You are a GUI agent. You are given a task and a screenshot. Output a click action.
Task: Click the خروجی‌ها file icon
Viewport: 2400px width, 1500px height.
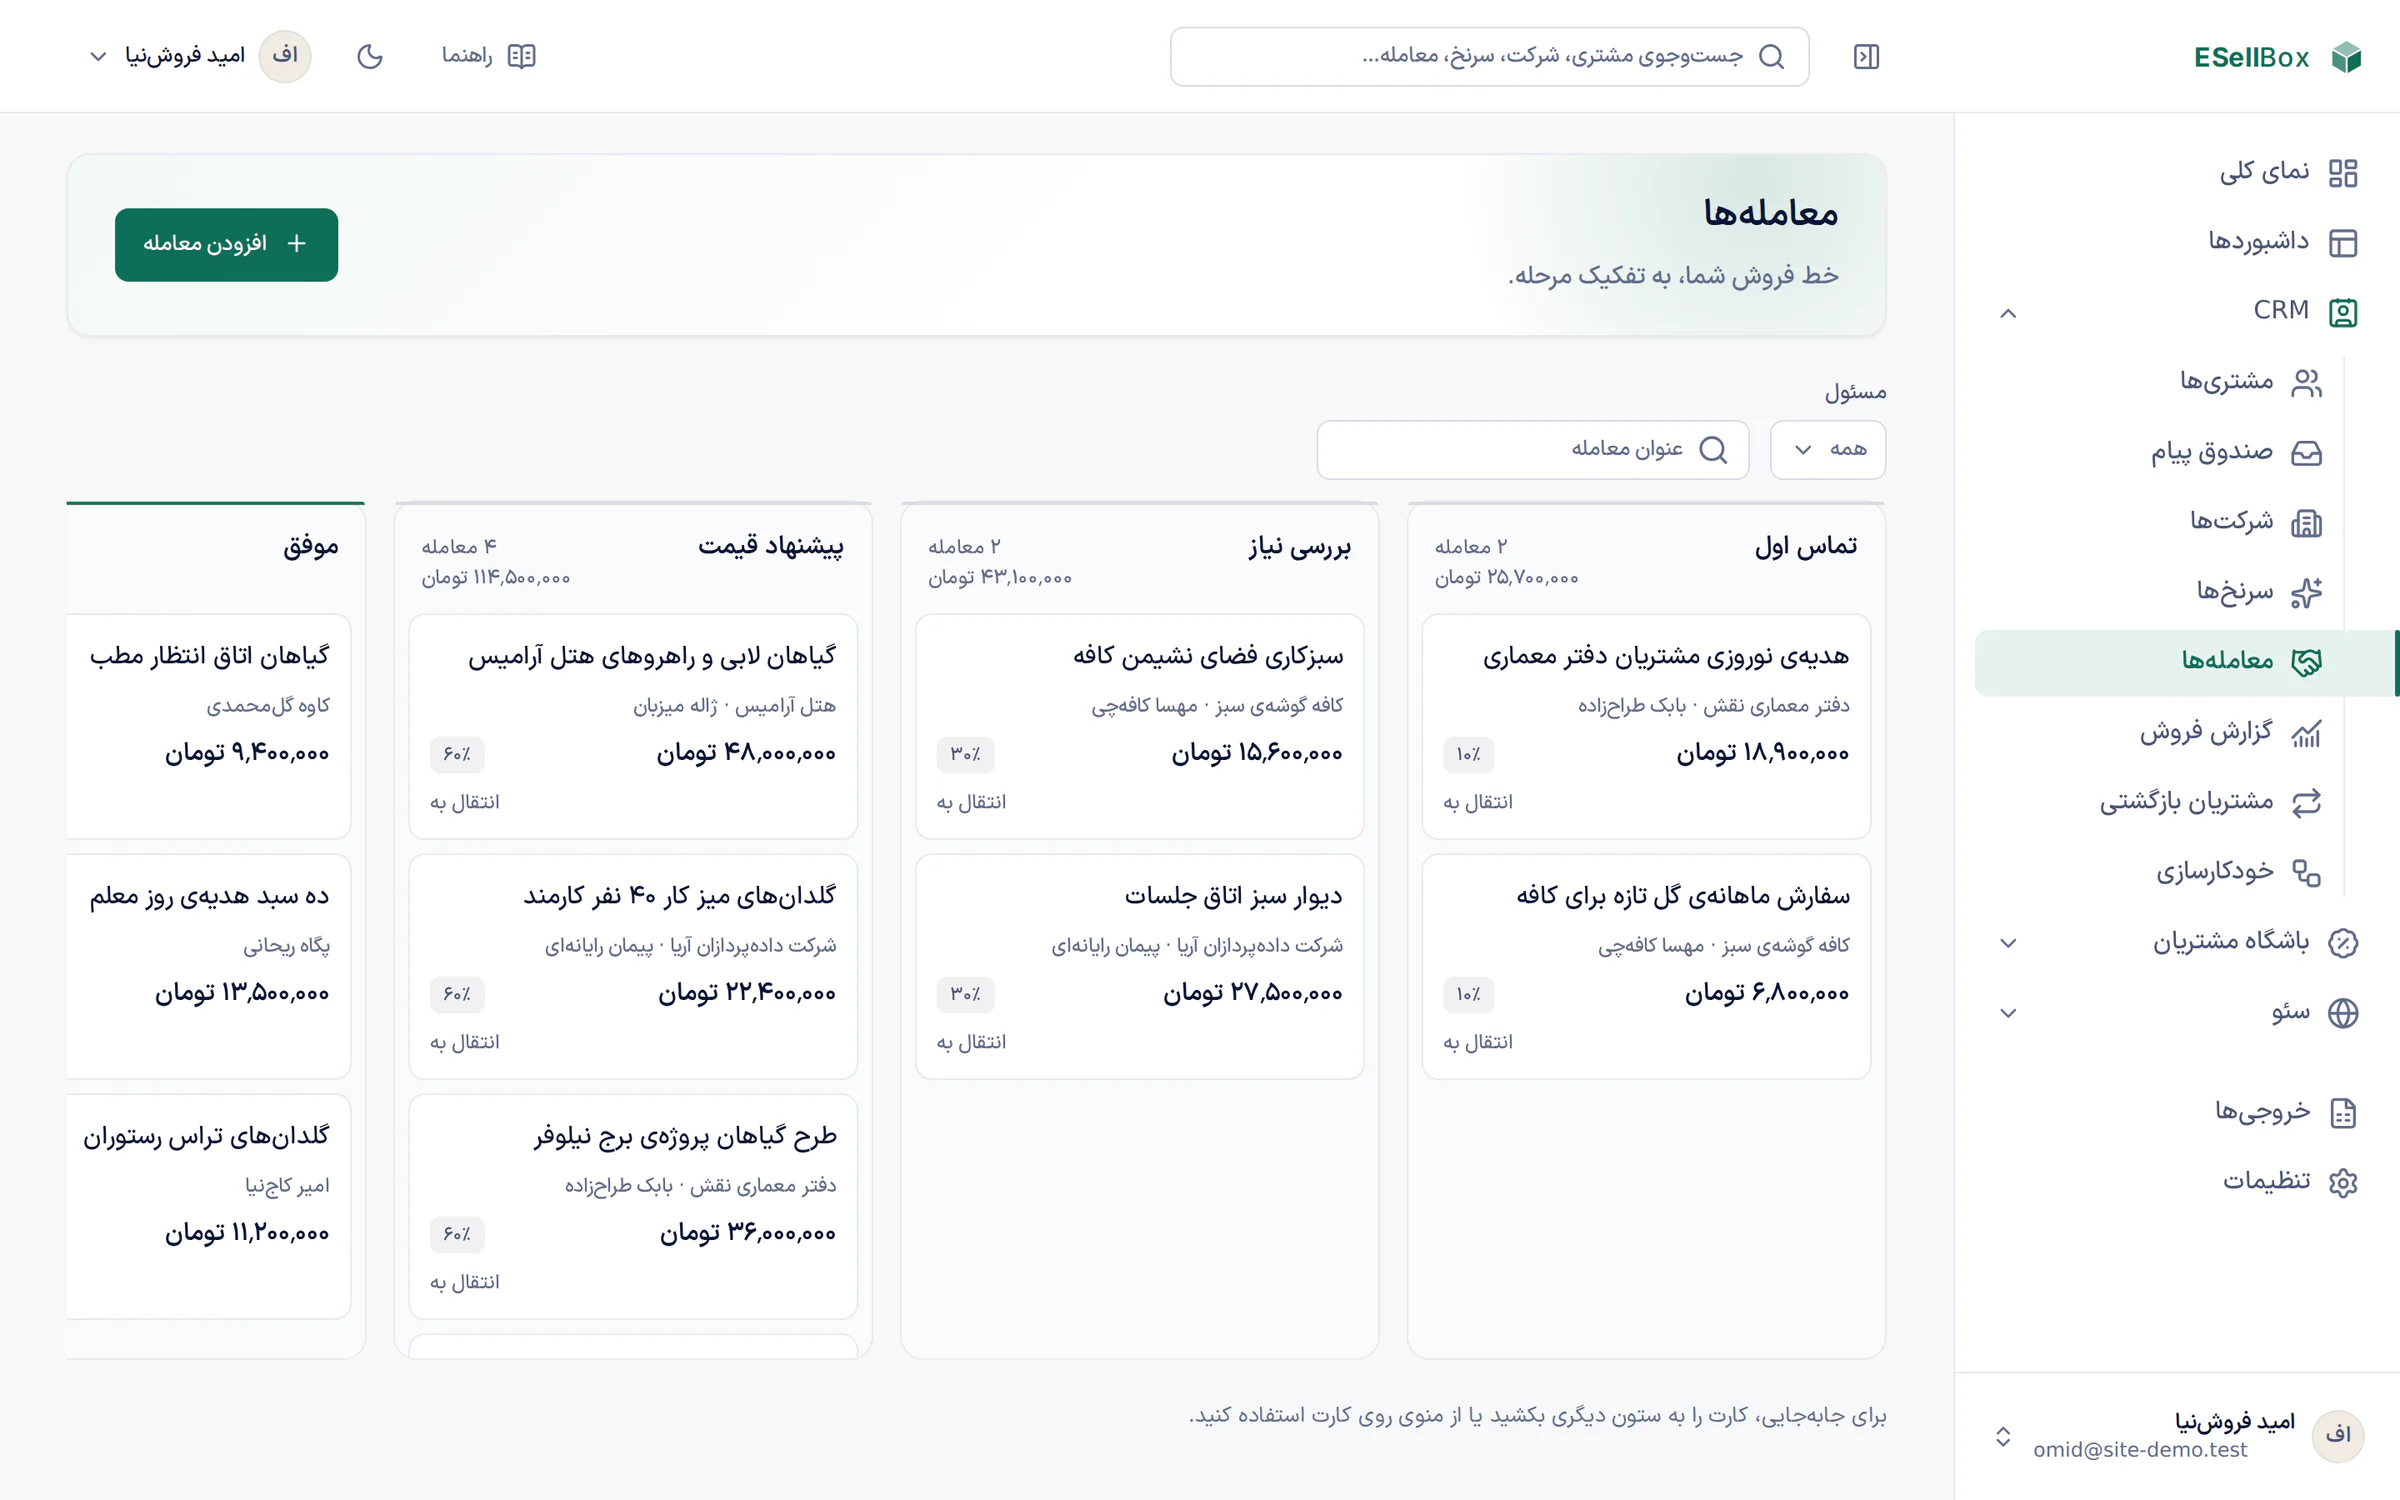(x=2343, y=1112)
